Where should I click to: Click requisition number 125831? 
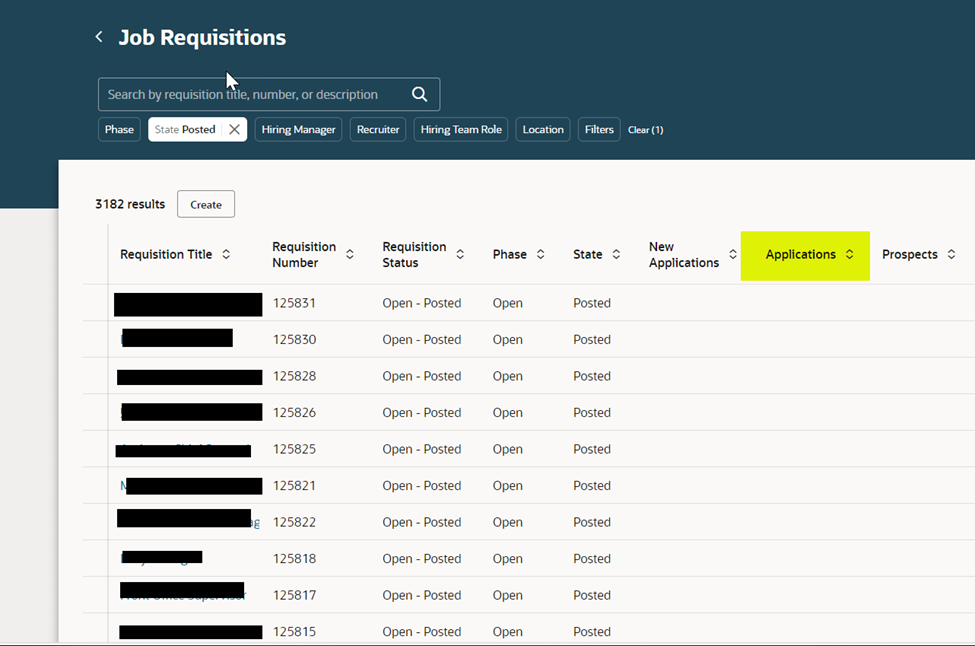pyautogui.click(x=294, y=303)
